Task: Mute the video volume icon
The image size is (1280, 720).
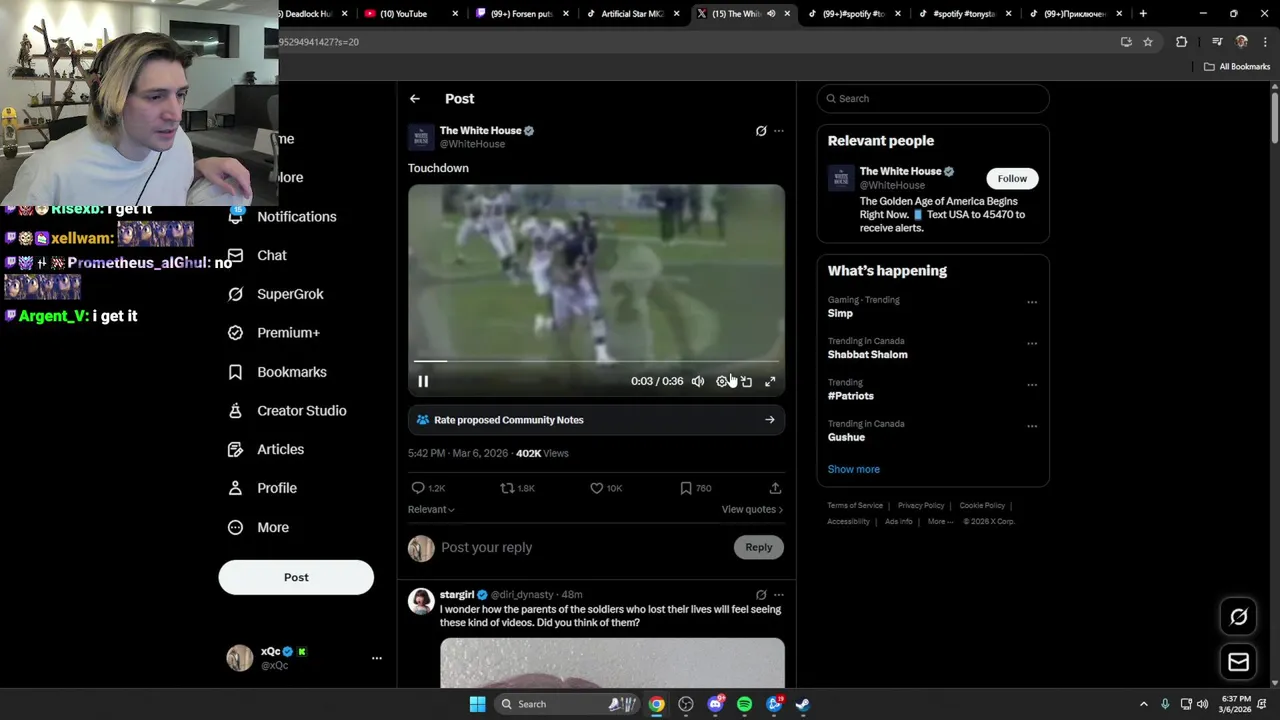Action: coord(698,381)
